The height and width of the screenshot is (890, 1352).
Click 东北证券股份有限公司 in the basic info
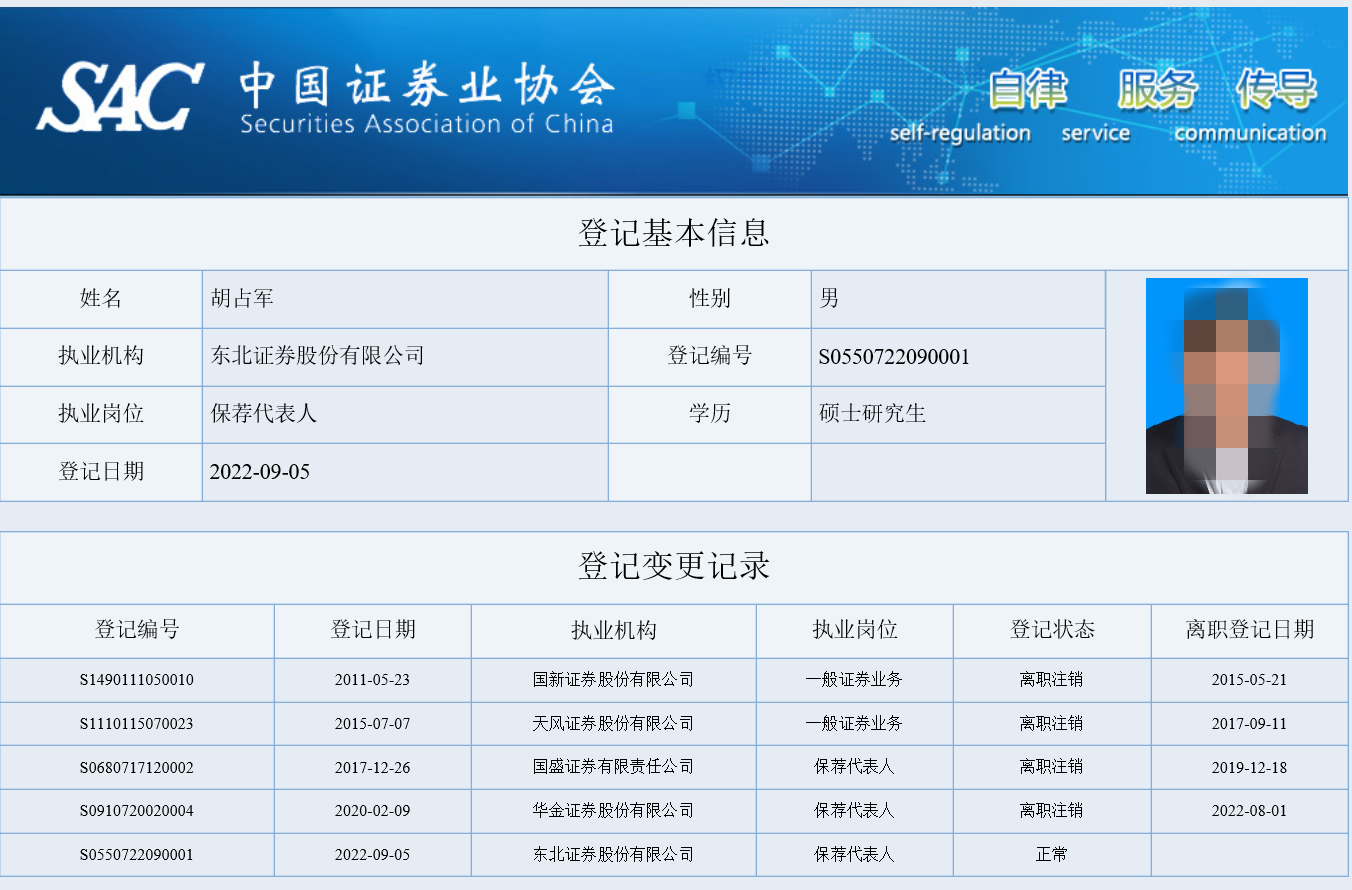click(317, 355)
